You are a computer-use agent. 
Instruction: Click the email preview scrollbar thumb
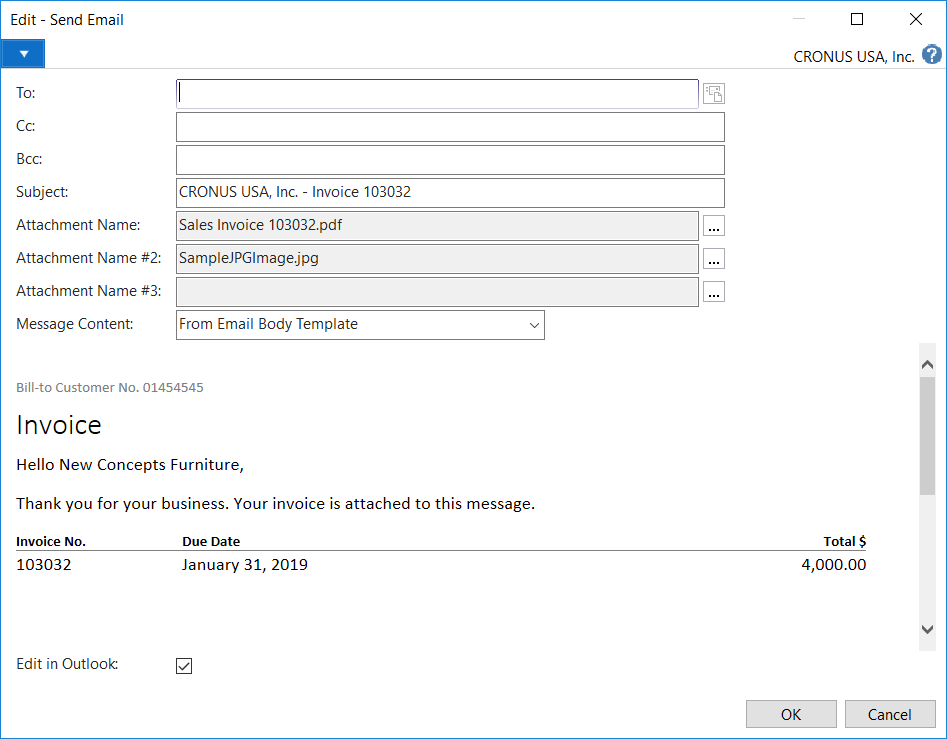(x=926, y=435)
